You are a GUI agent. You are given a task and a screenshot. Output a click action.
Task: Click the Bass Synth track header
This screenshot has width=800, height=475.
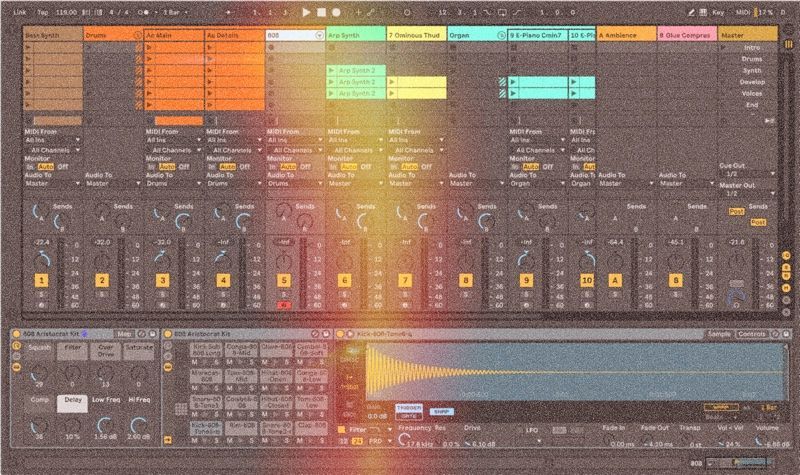[53, 35]
